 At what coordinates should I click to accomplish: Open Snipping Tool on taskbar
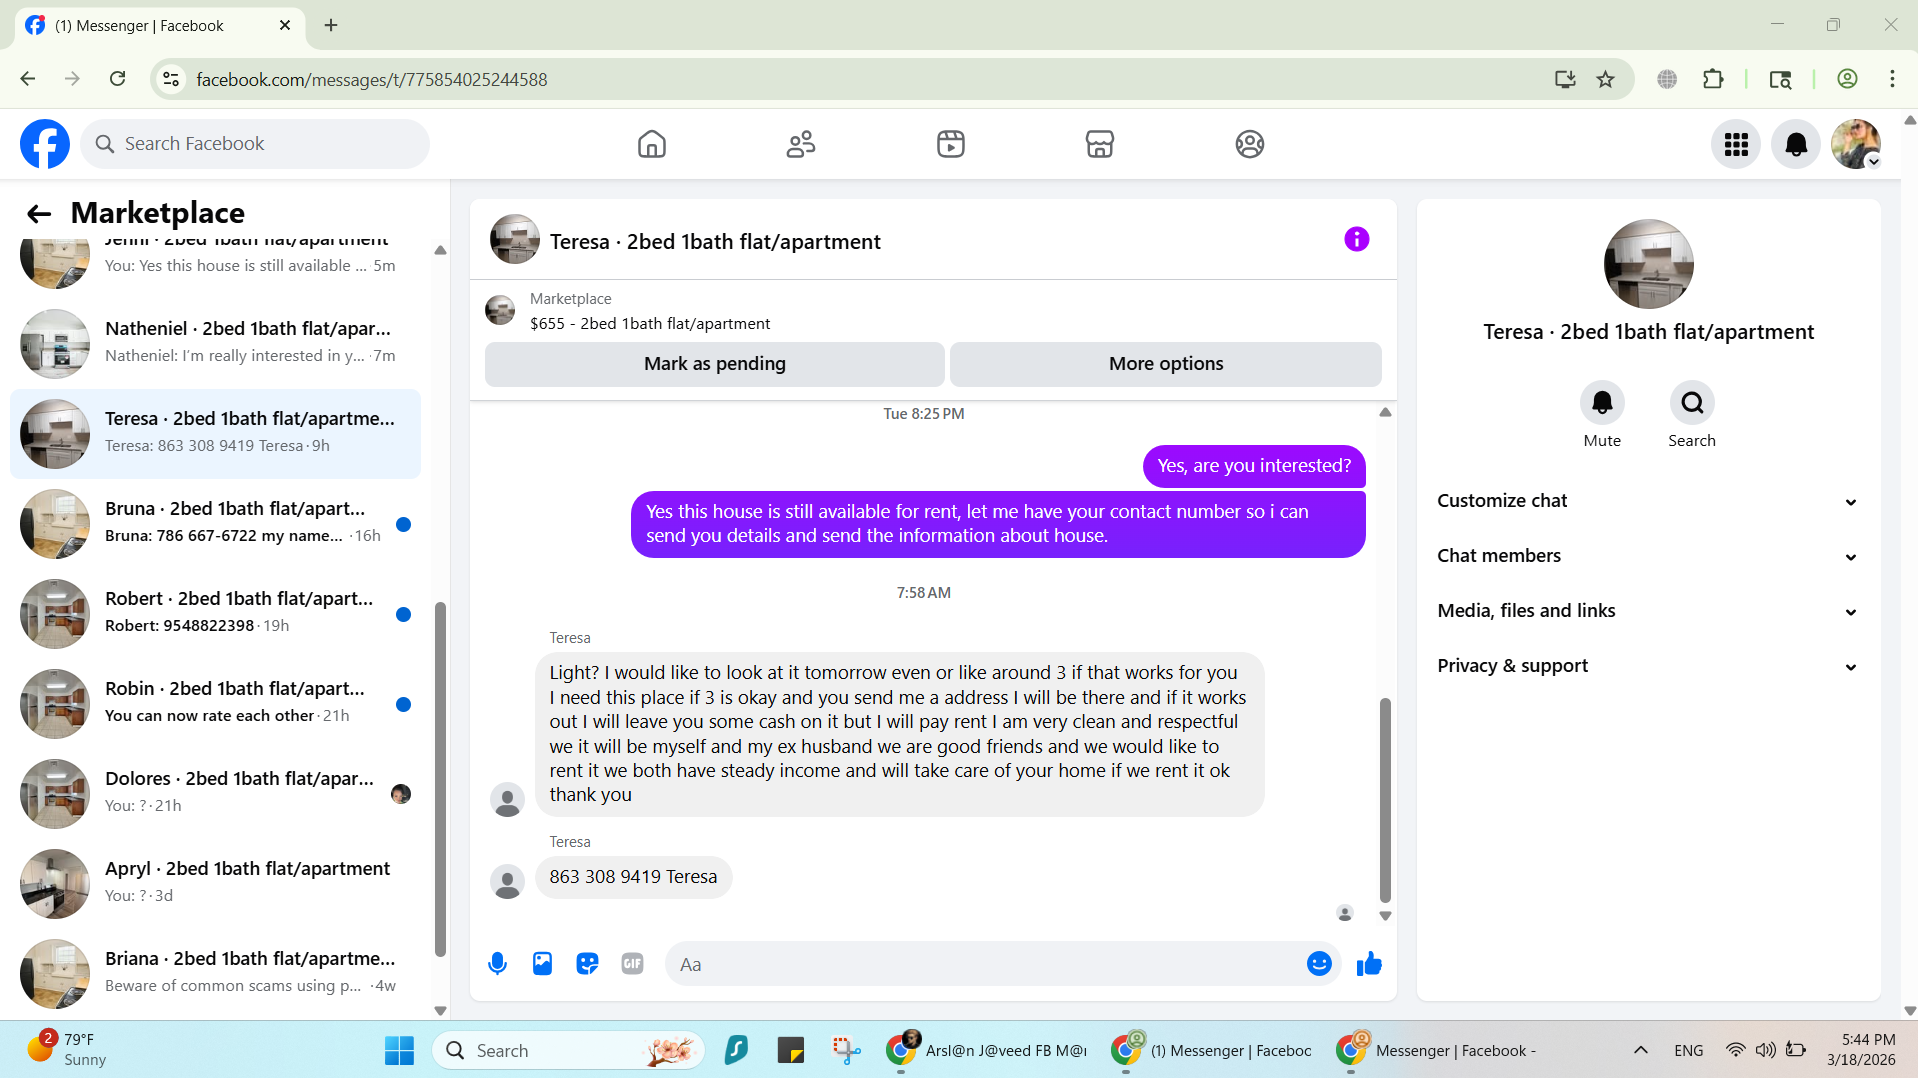coord(846,1050)
